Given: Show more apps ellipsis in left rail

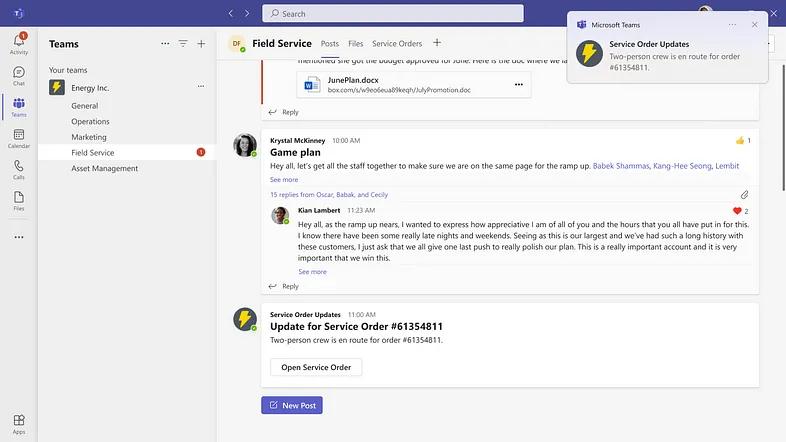Looking at the screenshot, I should (19, 237).
